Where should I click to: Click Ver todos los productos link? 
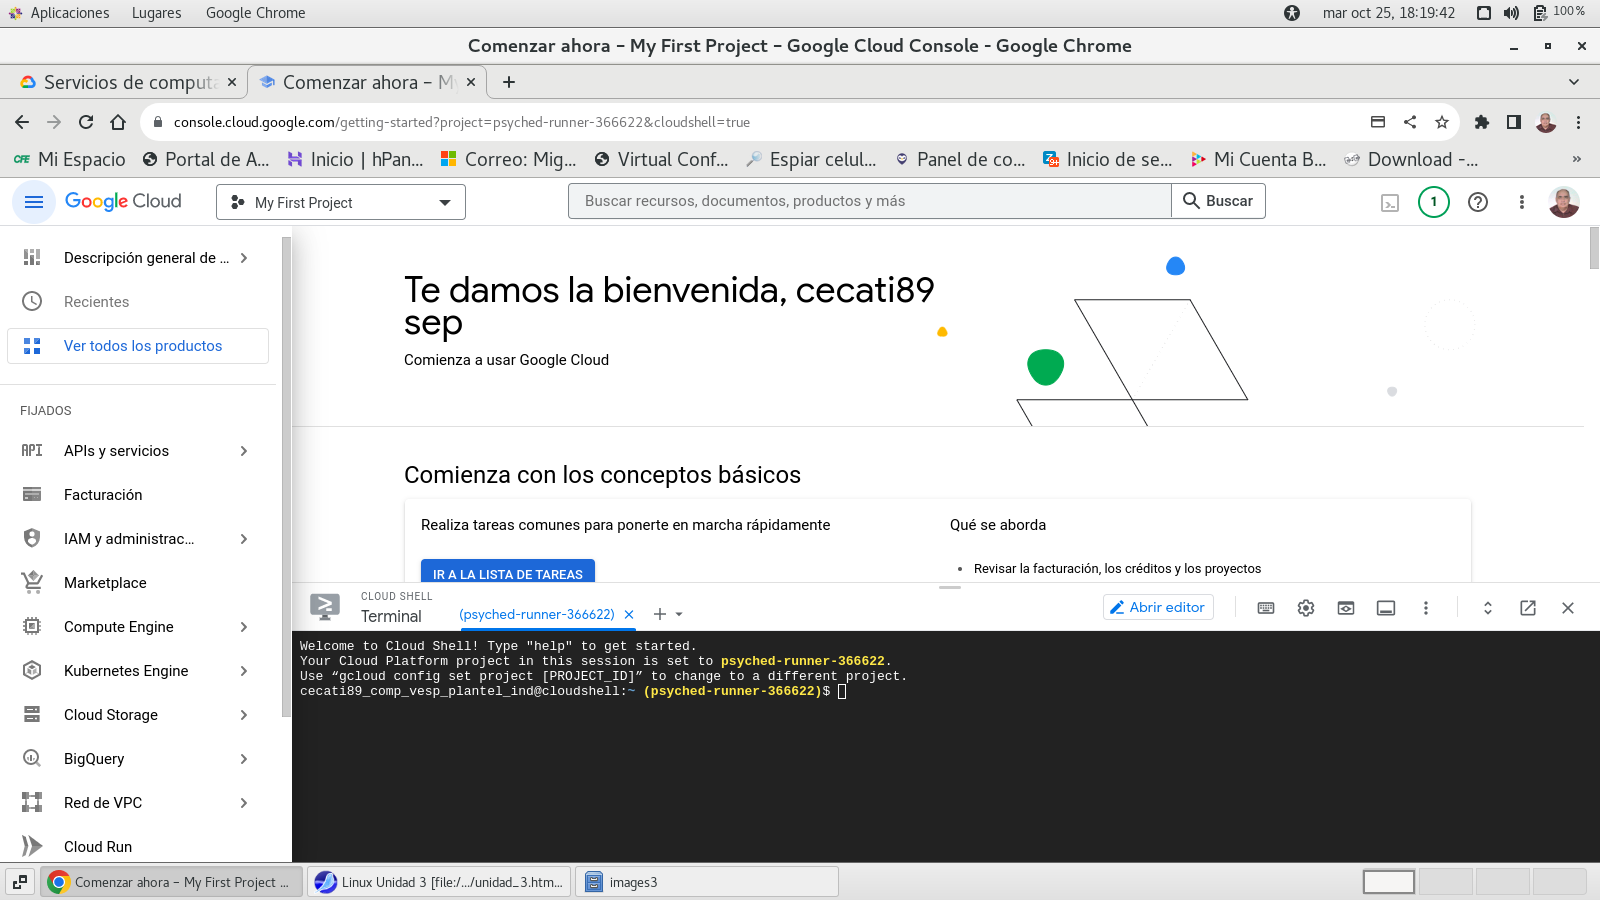[x=143, y=346]
